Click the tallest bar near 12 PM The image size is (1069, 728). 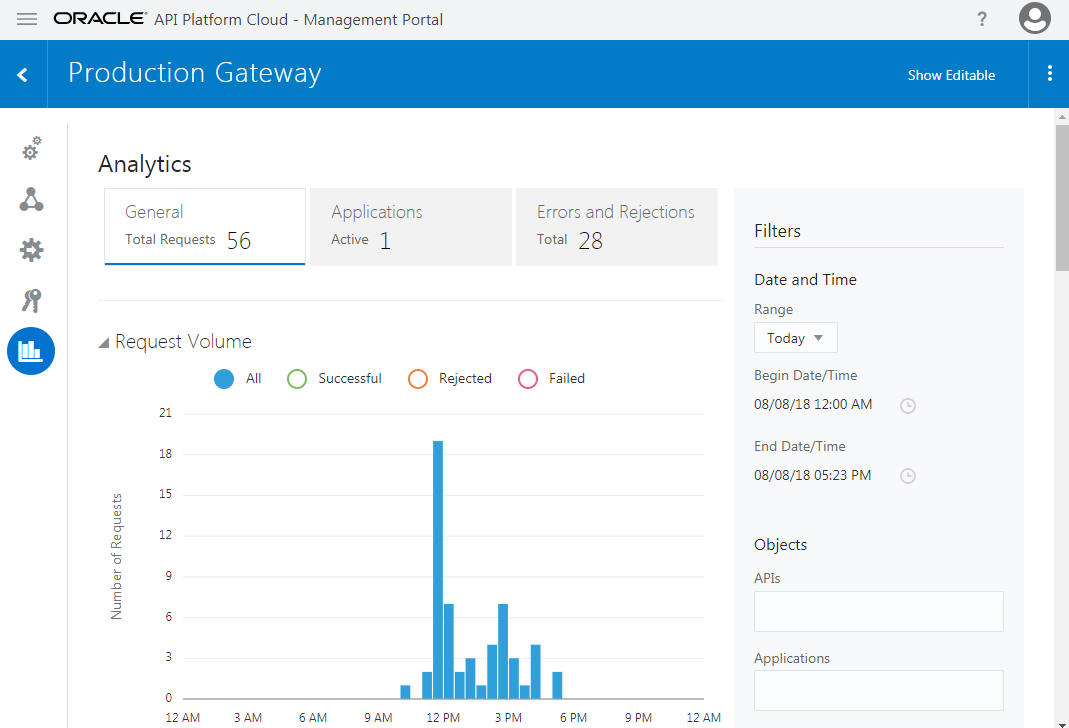pos(438,570)
